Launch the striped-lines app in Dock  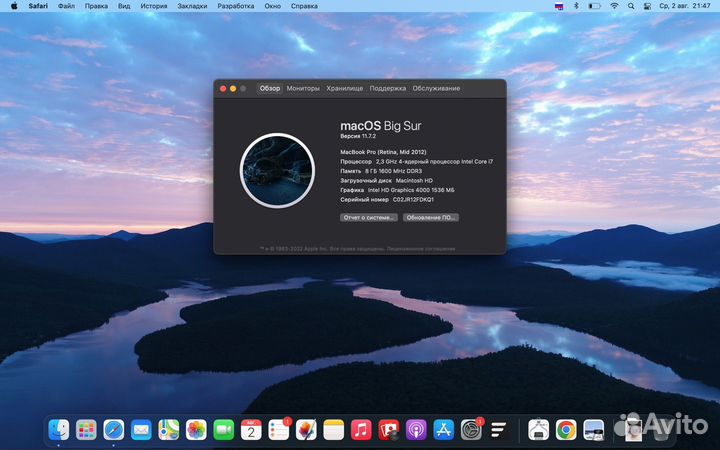tap(499, 430)
